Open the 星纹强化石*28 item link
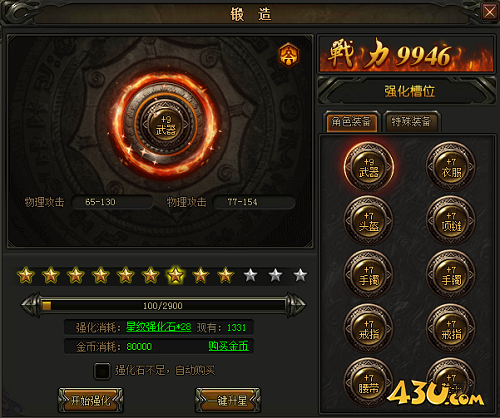500x418 pixels. (159, 327)
